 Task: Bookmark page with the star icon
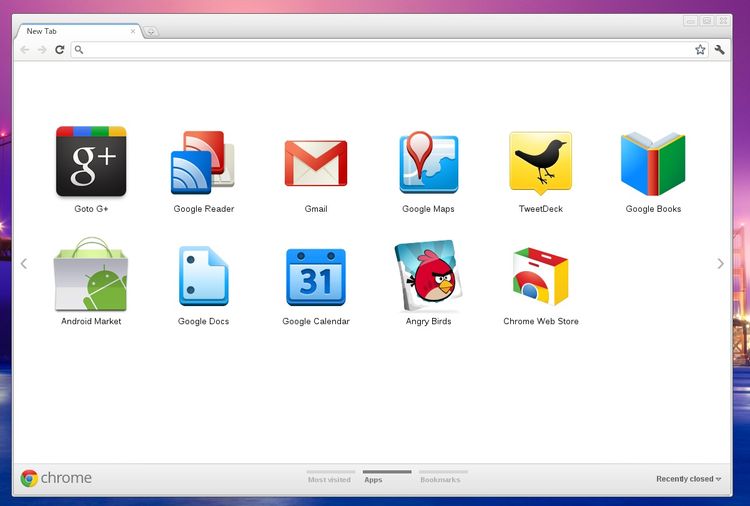coord(700,49)
